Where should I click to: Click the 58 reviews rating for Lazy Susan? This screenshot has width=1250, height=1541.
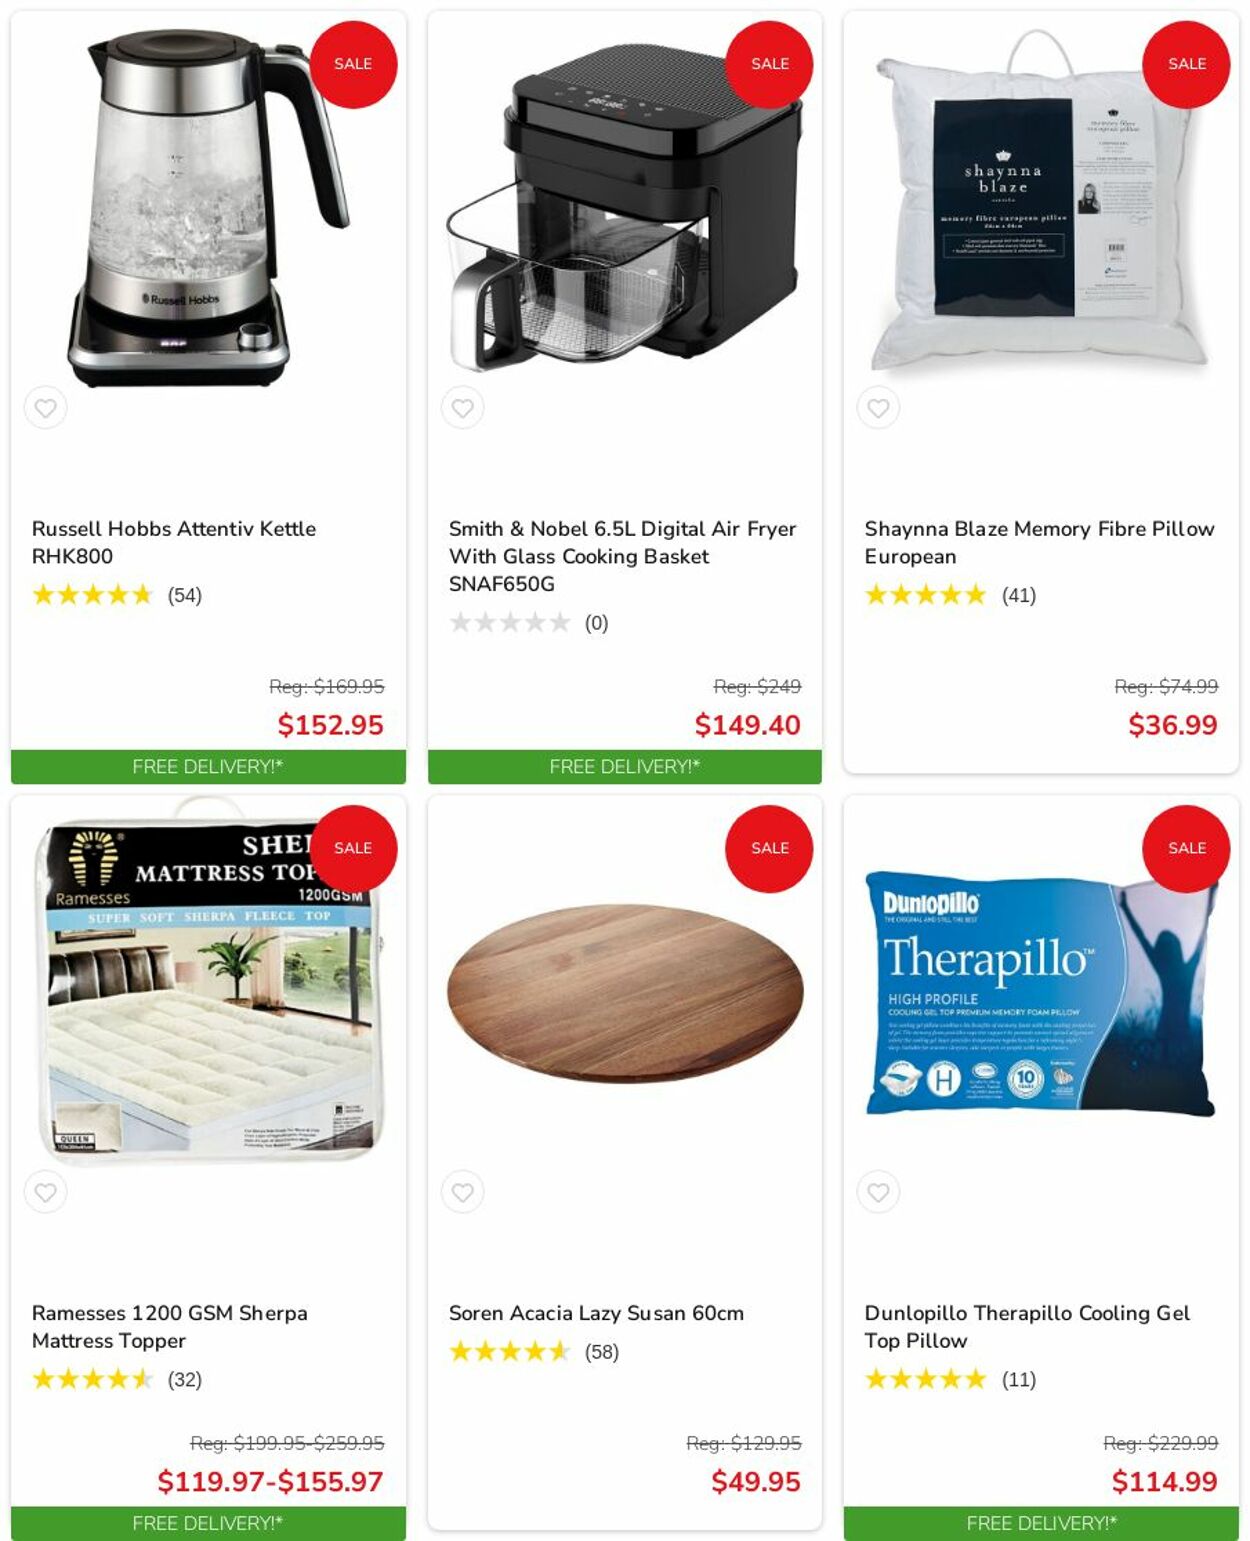[534, 1352]
